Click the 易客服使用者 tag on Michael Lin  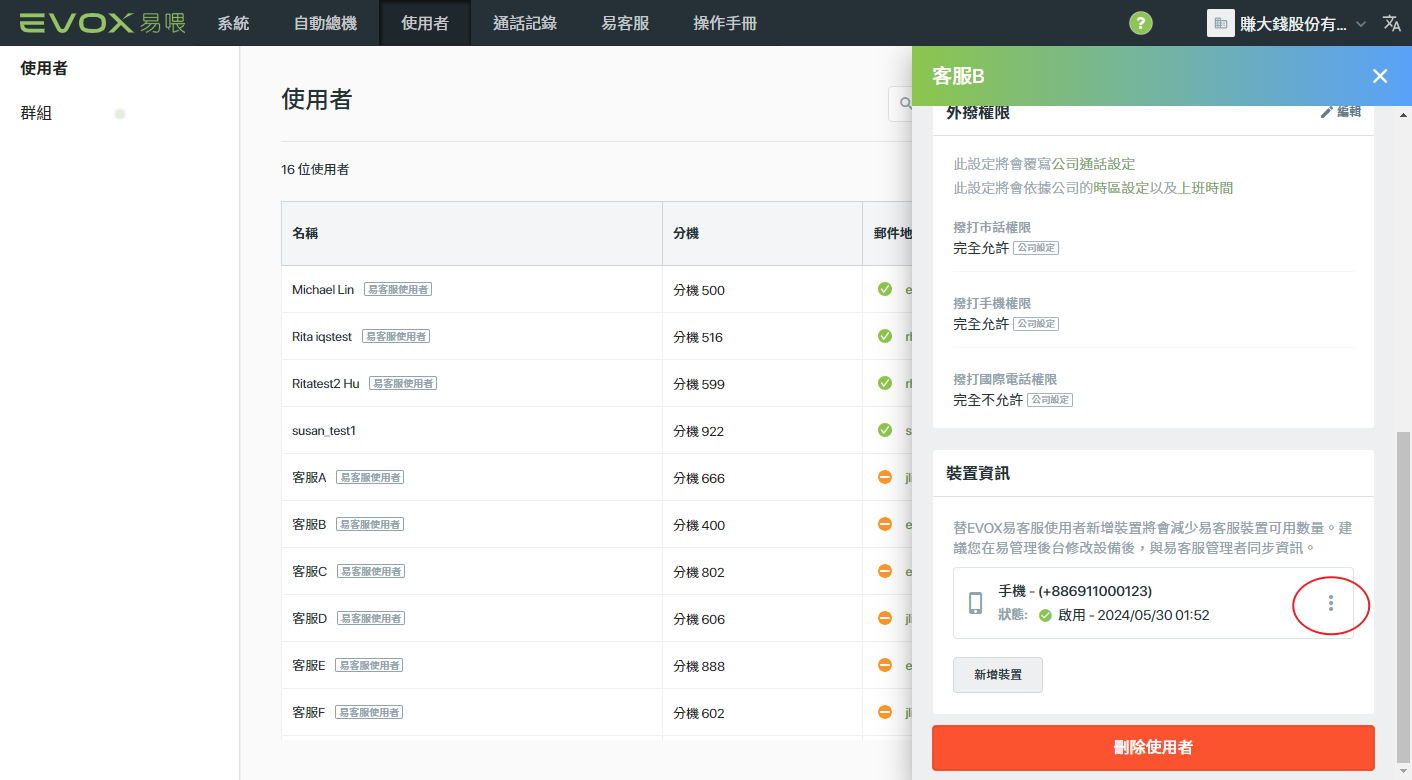(398, 289)
